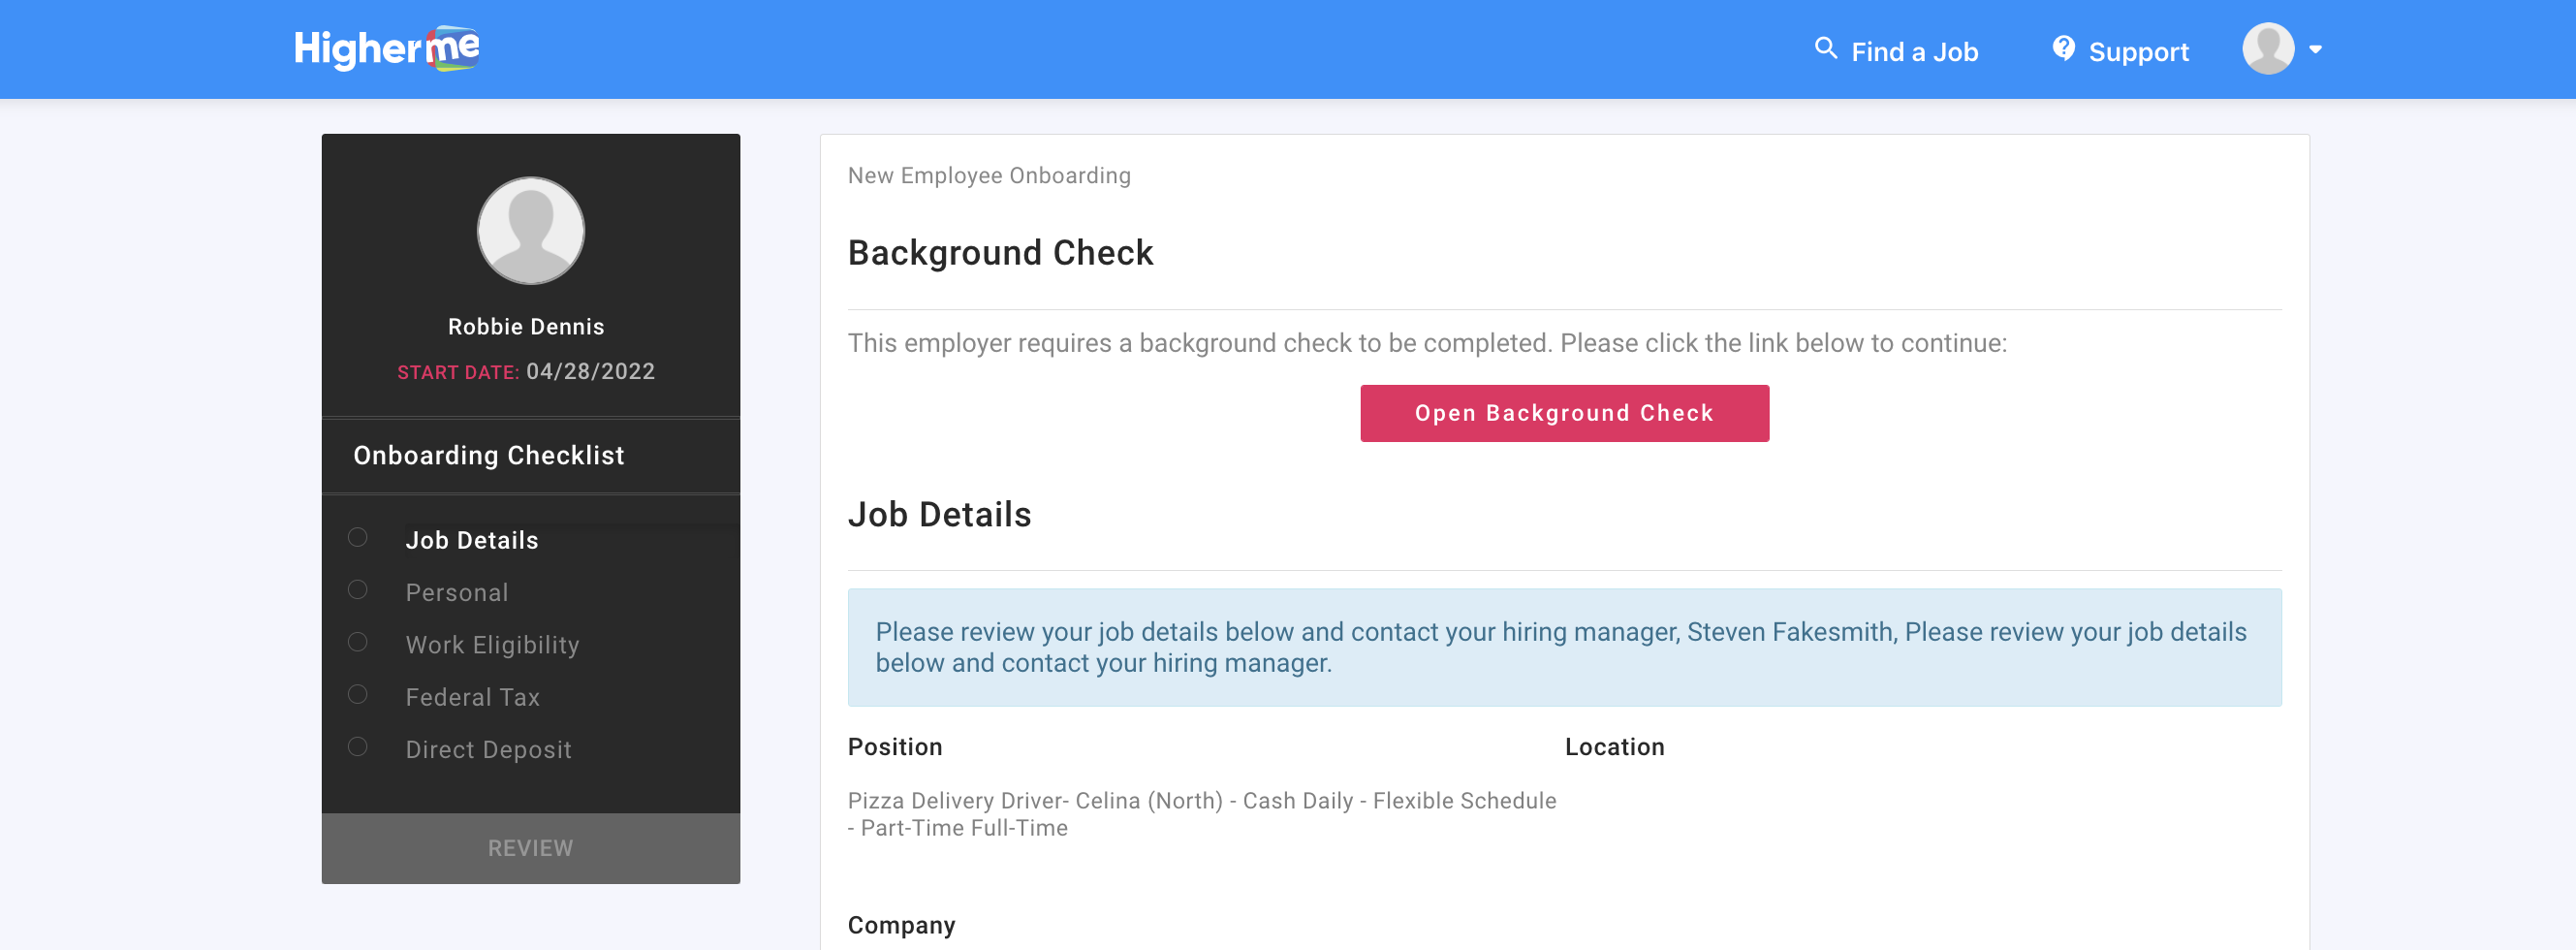Click Robbie Dennis profile picture
Viewport: 2576px width, 950px height.
click(x=530, y=231)
